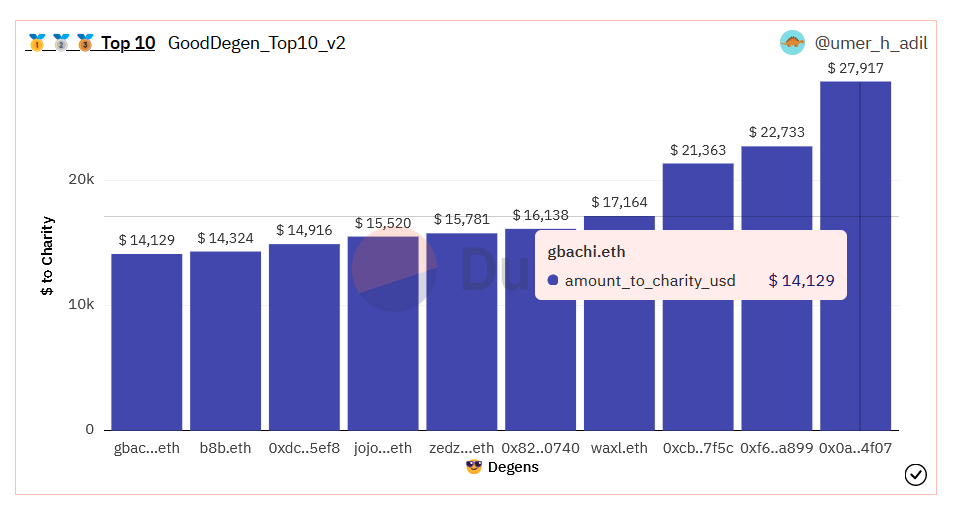Click the $ 27,917 data label

pyautogui.click(x=855, y=68)
